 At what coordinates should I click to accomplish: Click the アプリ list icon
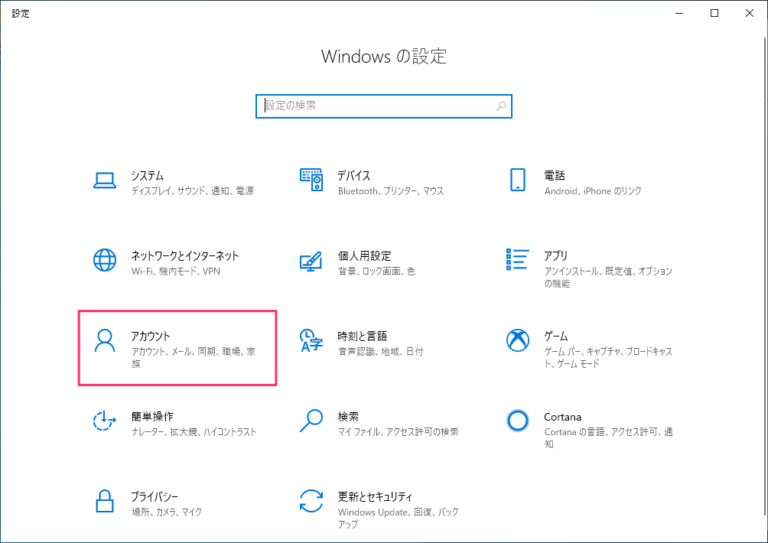click(518, 261)
